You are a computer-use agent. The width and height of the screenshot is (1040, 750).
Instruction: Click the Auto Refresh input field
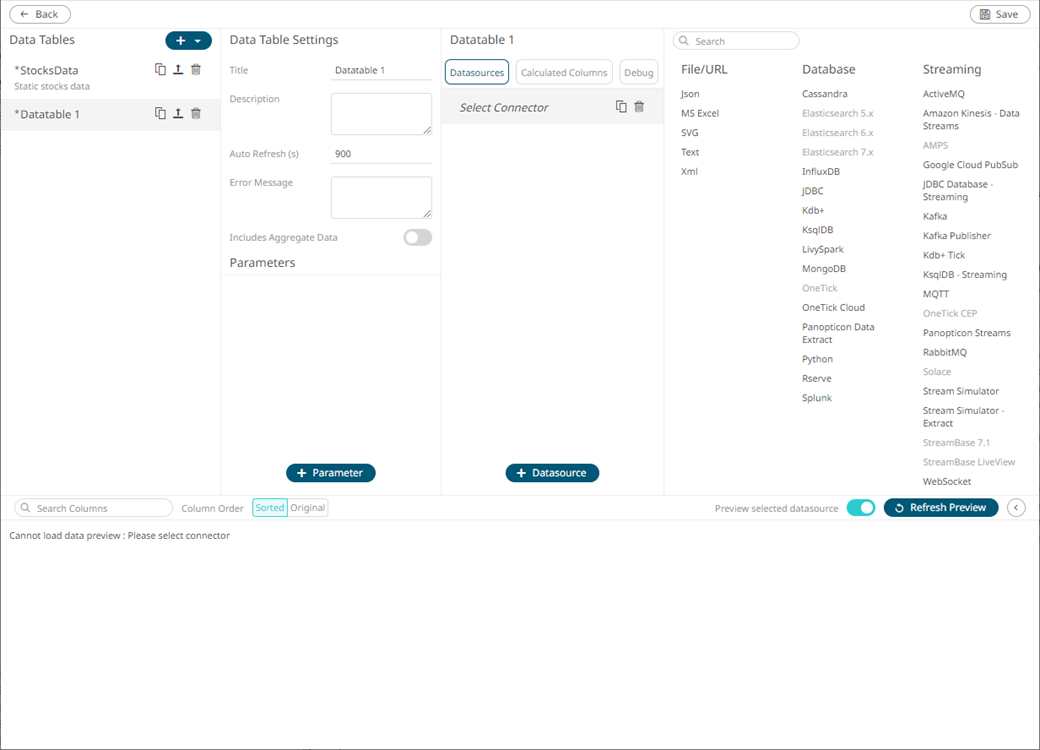click(x=381, y=154)
